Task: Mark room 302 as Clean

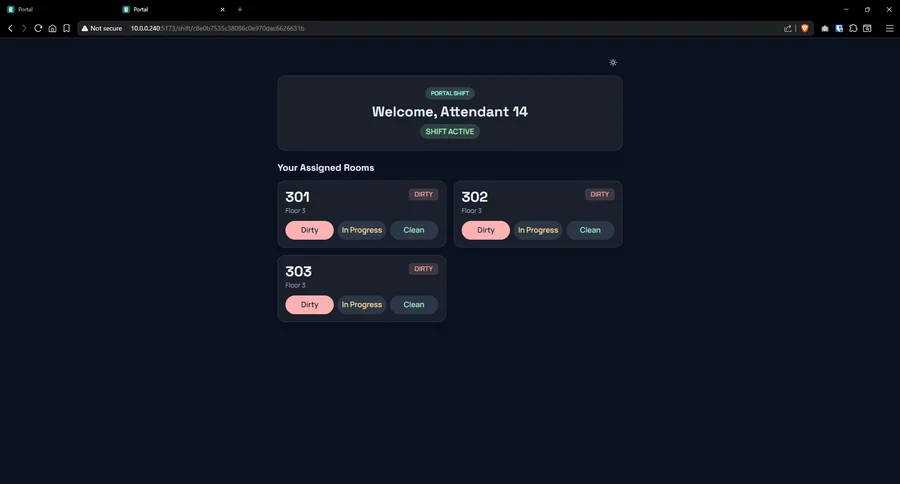Action: tap(590, 230)
